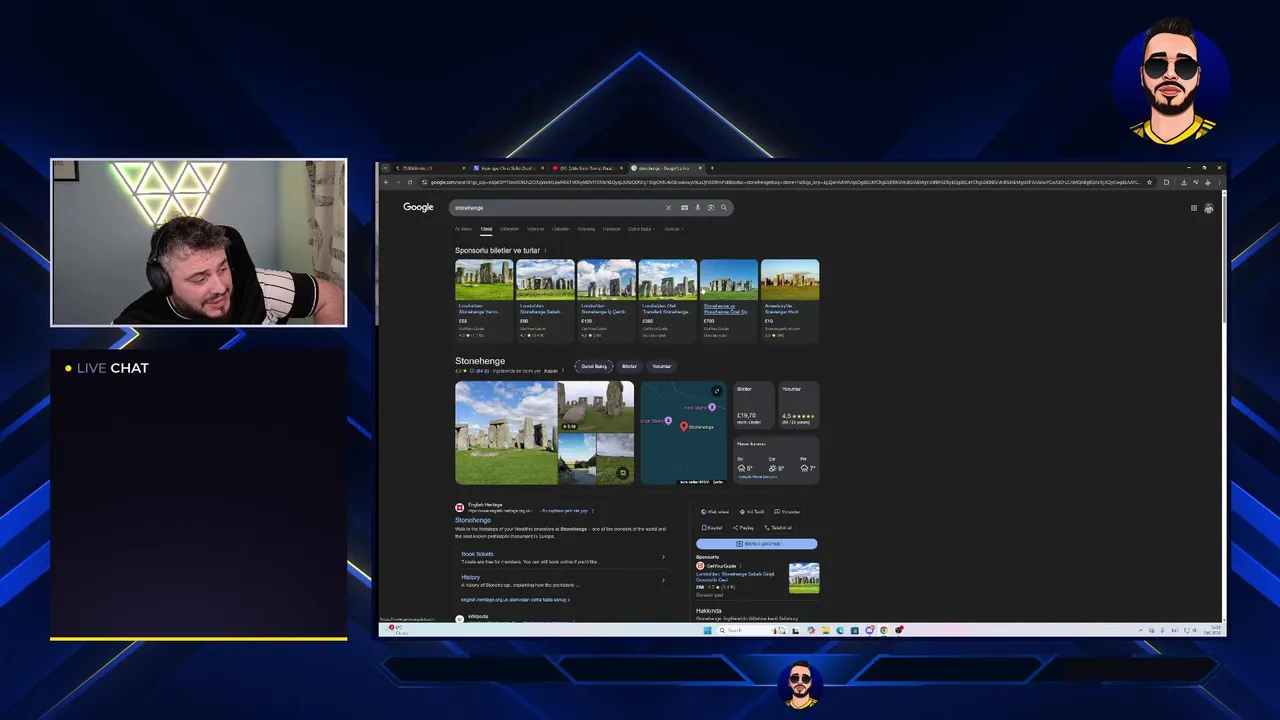The width and height of the screenshot is (1280, 720).
Task: Click the Yol Tarifi directions button
Action: (x=752, y=512)
